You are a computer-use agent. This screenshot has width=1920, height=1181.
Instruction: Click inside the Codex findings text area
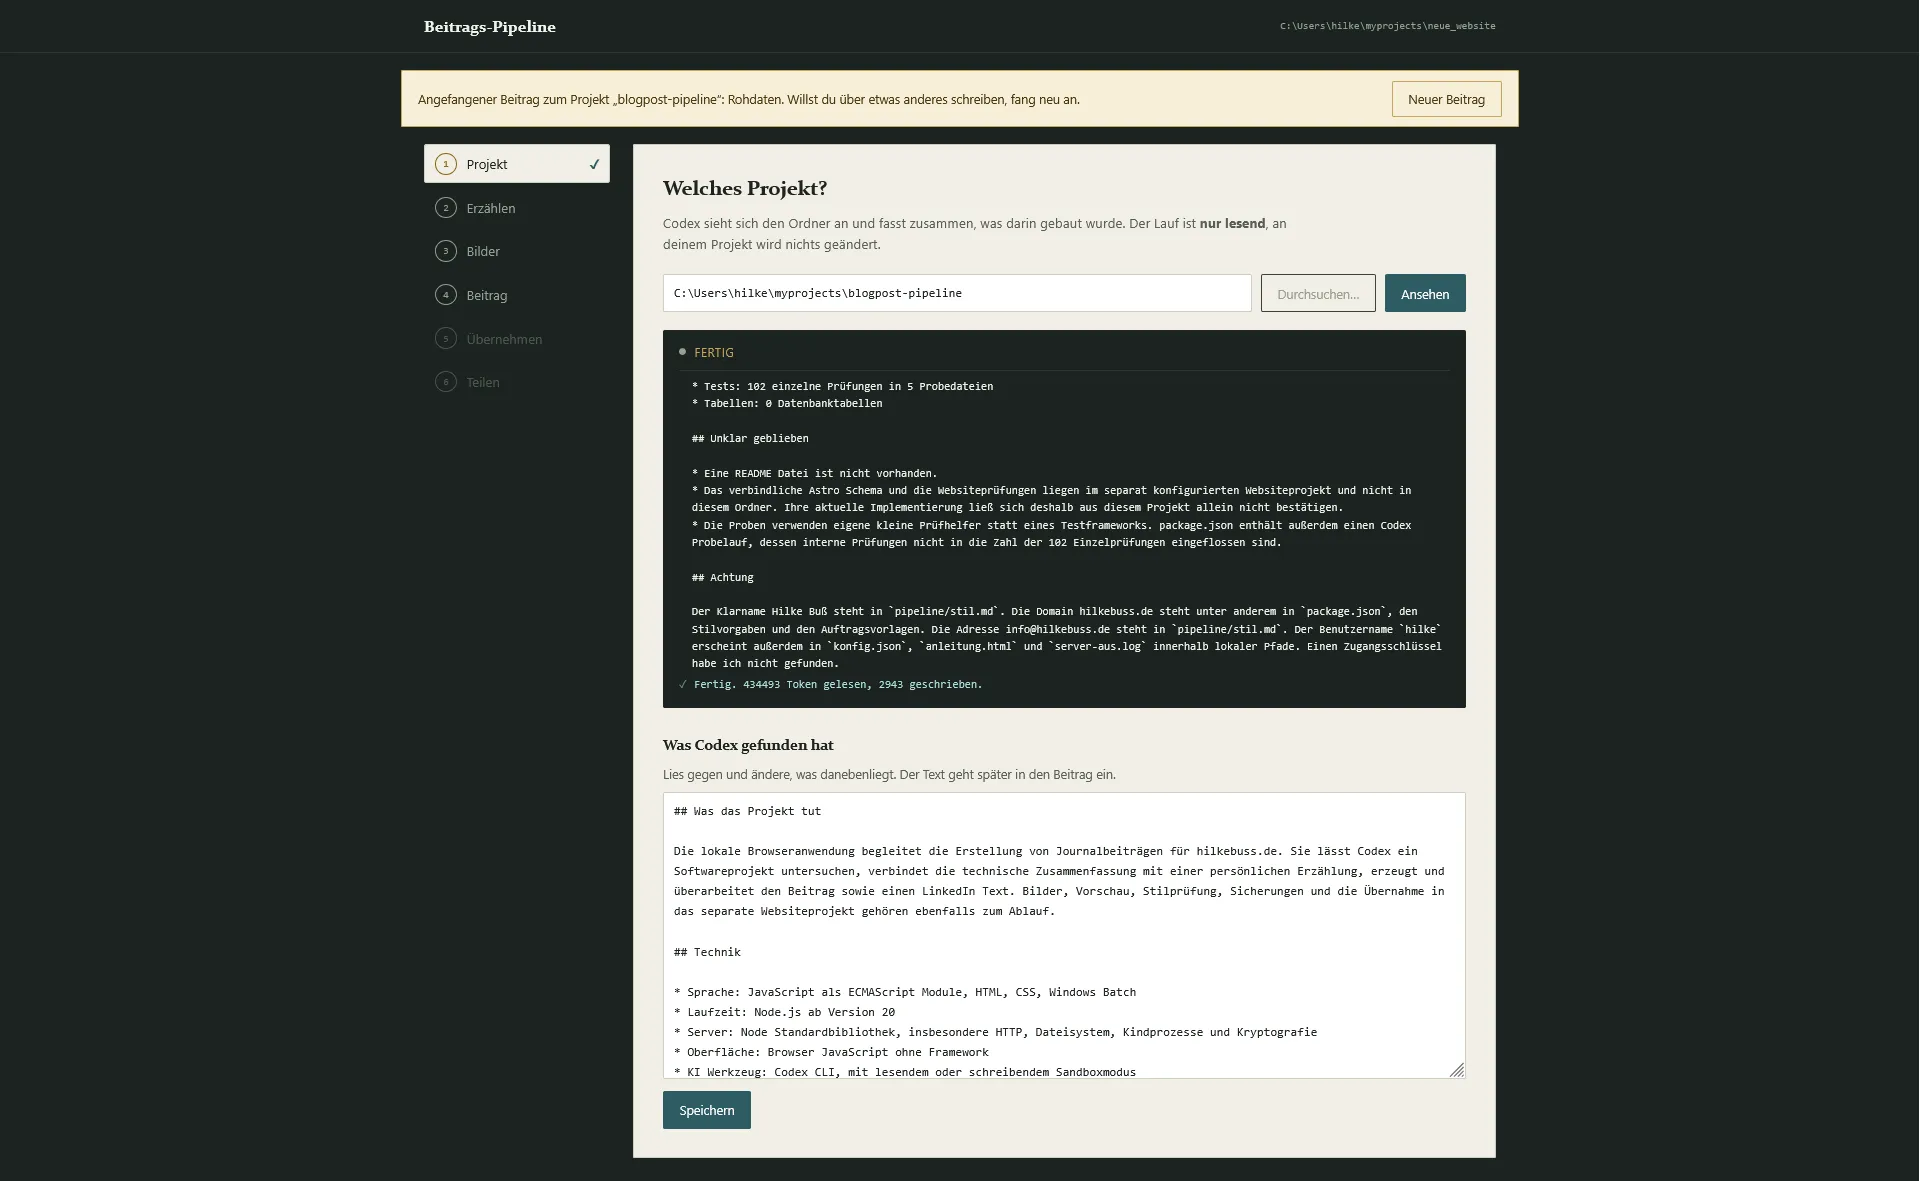pyautogui.click(x=1064, y=935)
